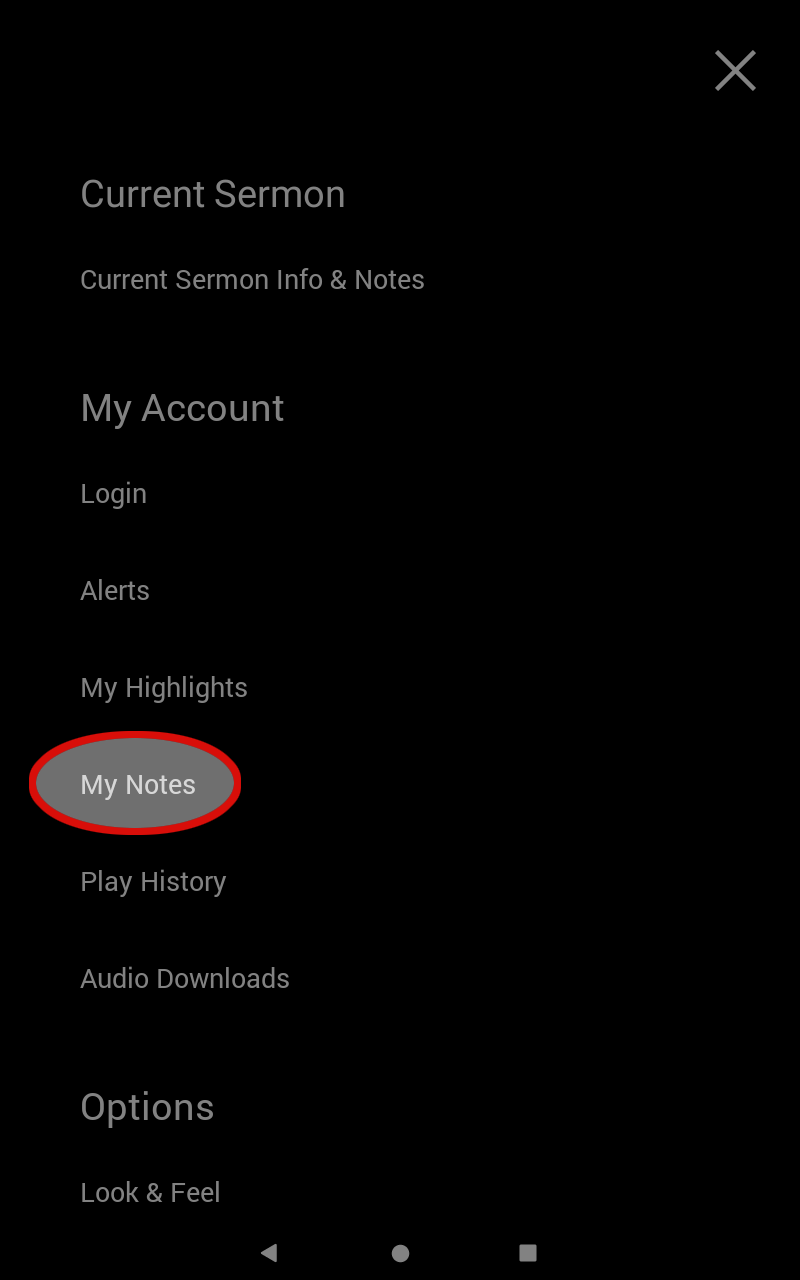Dismiss this side menu with the cross
The width and height of the screenshot is (800, 1280).
pyautogui.click(x=735, y=71)
